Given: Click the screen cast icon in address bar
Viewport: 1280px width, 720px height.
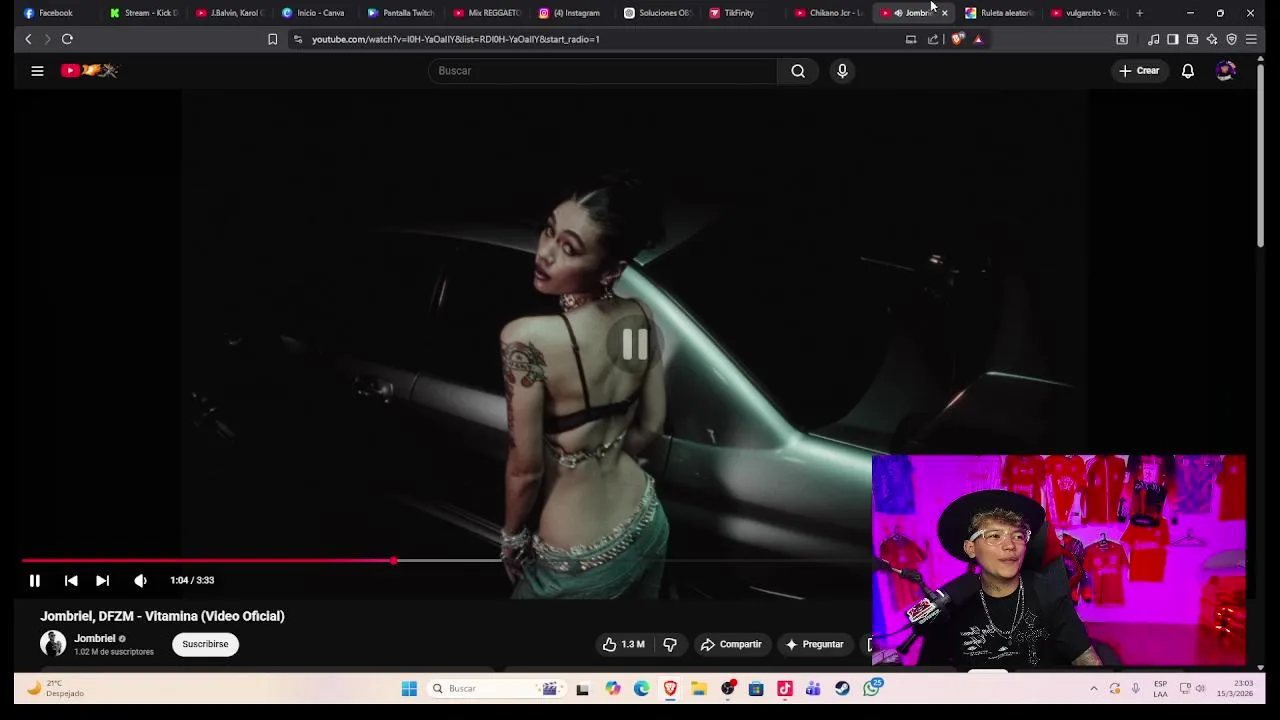Looking at the screenshot, I should [911, 39].
